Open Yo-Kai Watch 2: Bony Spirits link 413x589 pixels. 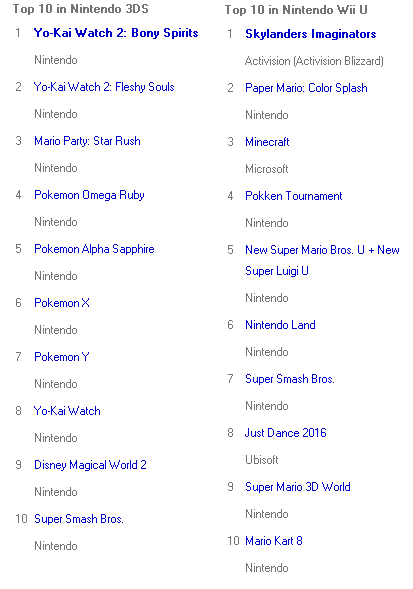click(116, 33)
